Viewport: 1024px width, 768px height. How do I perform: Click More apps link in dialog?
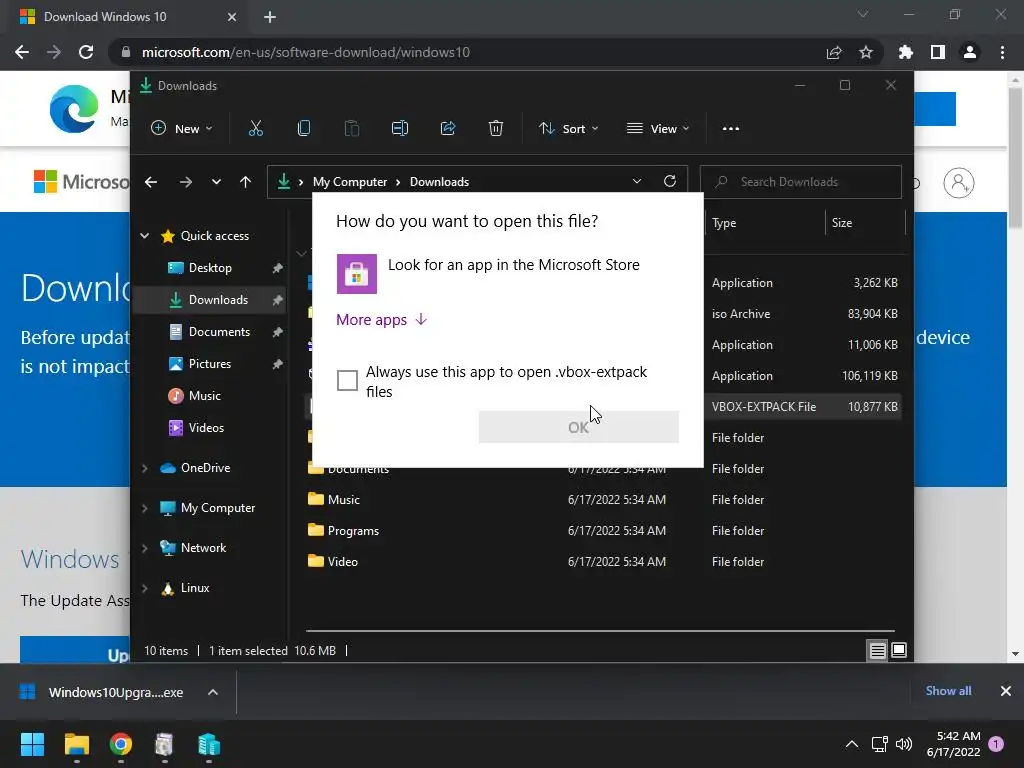coord(381,319)
